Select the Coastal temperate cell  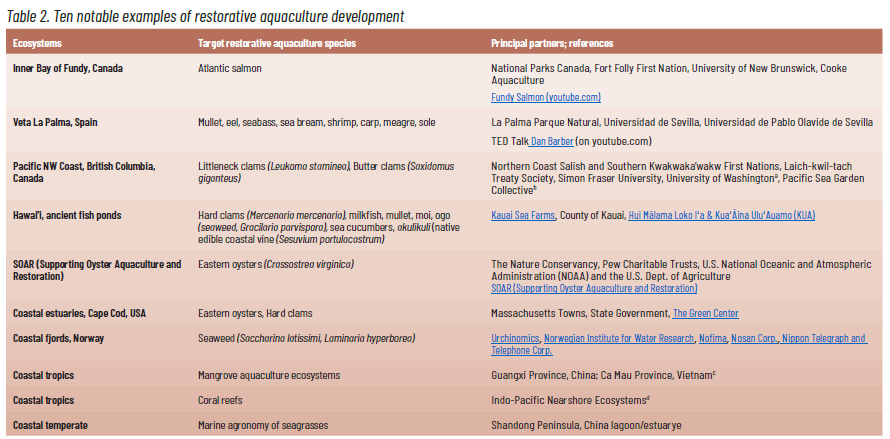click(x=50, y=425)
